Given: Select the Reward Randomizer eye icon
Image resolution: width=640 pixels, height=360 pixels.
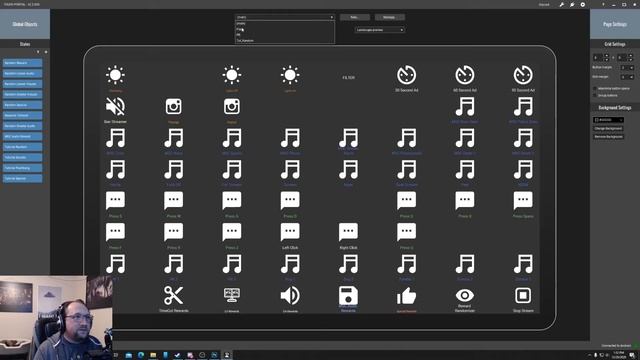Looking at the screenshot, I should (464, 295).
